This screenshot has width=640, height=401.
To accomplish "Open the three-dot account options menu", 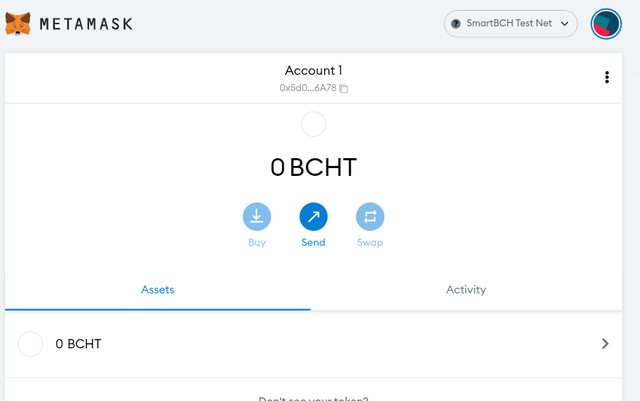I will (x=607, y=77).
